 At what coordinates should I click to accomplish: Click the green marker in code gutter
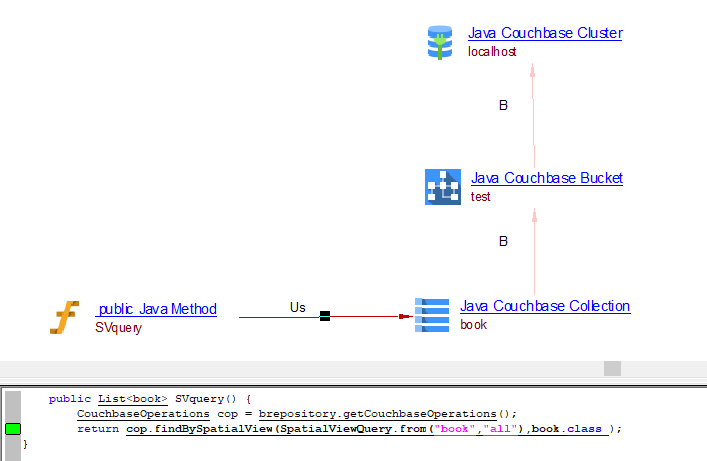click(13, 429)
